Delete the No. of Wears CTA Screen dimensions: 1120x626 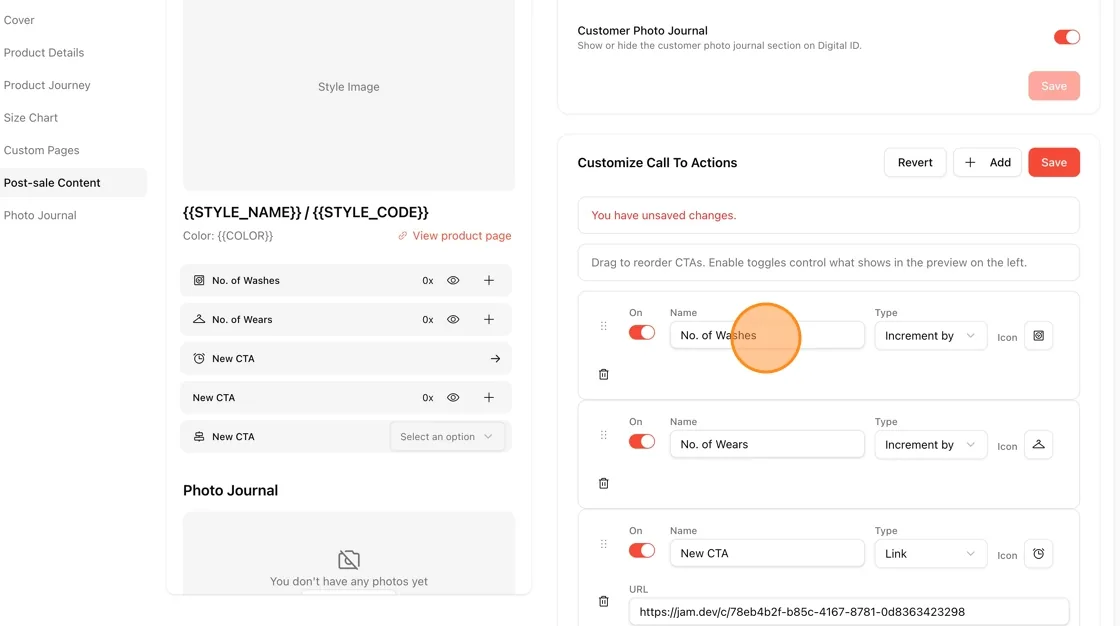(604, 484)
